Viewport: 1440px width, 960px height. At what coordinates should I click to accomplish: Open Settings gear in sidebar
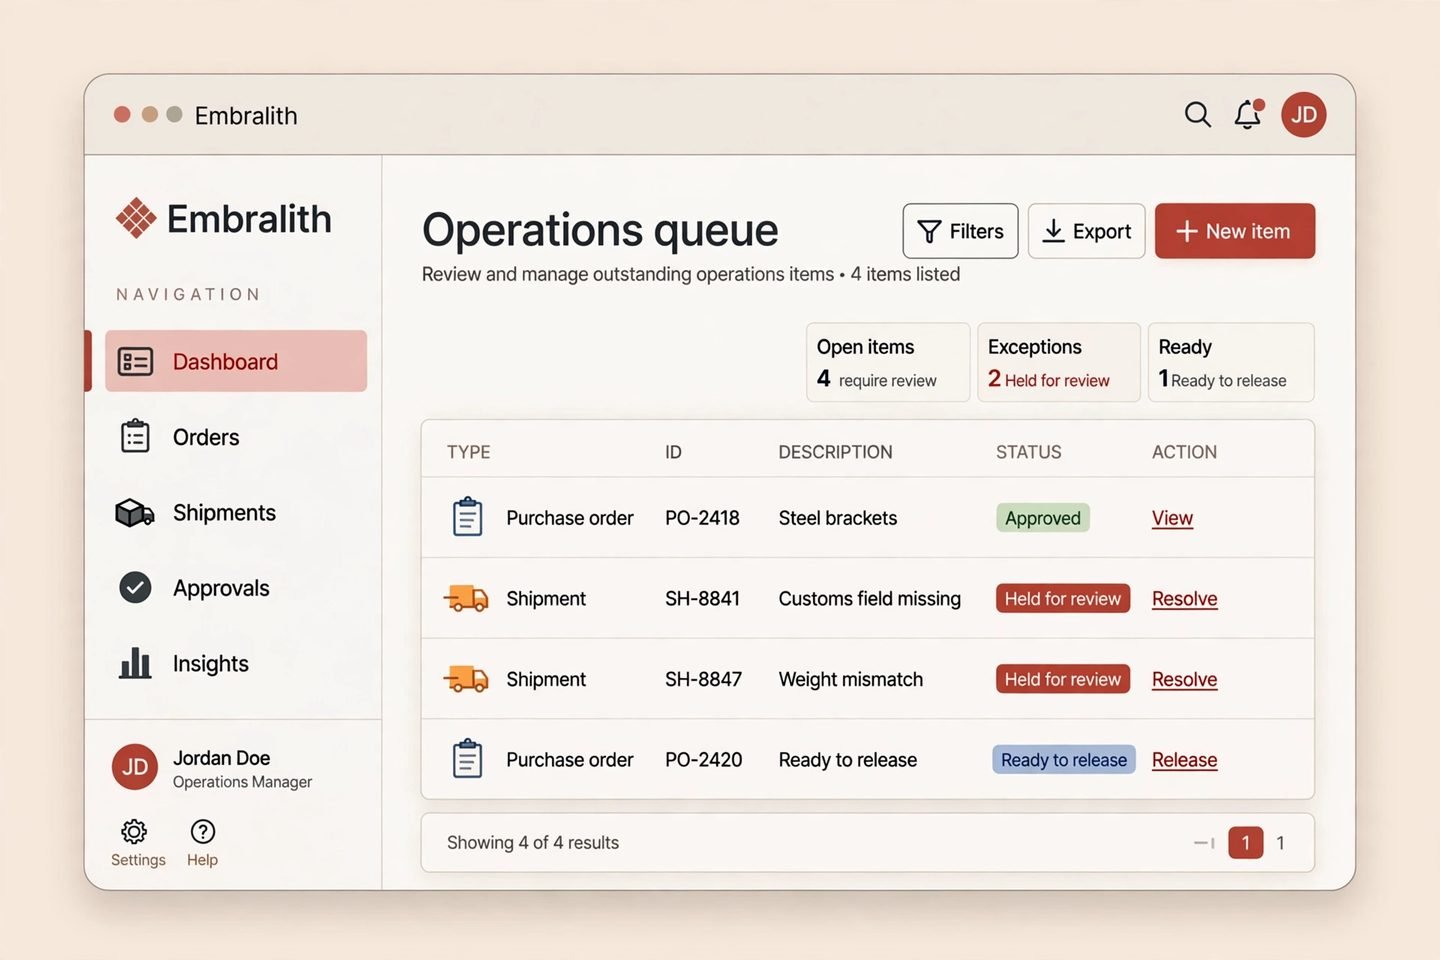(x=134, y=832)
